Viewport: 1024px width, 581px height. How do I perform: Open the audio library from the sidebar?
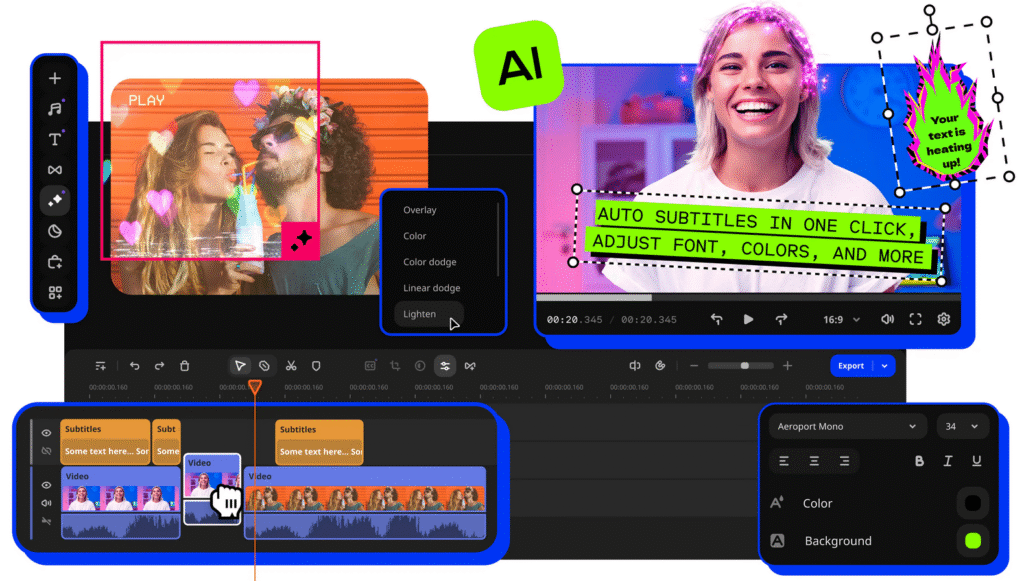coord(56,108)
